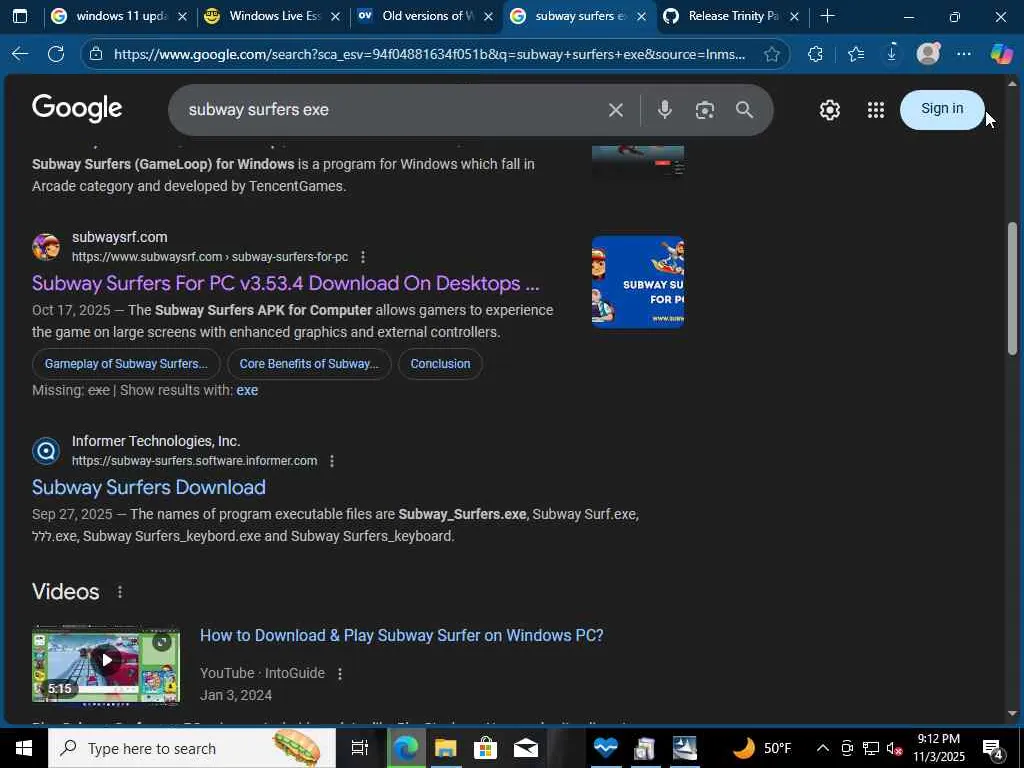1024x768 pixels.
Task: Show results including exe link
Action: (247, 390)
